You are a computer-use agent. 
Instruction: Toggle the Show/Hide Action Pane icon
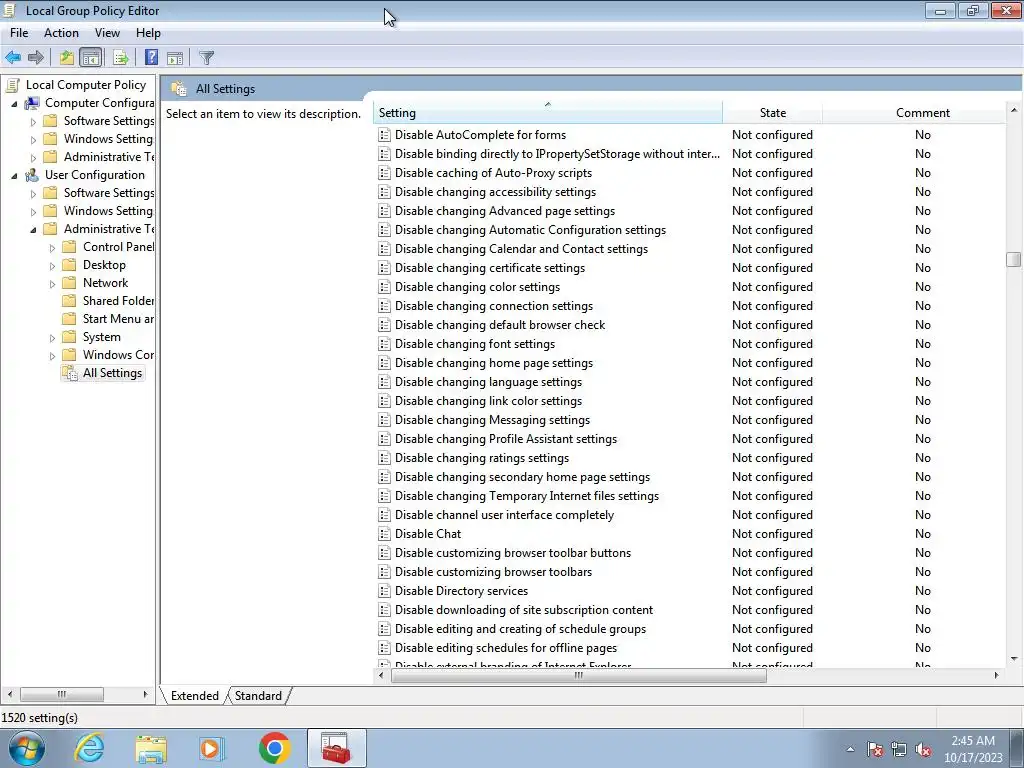175,57
